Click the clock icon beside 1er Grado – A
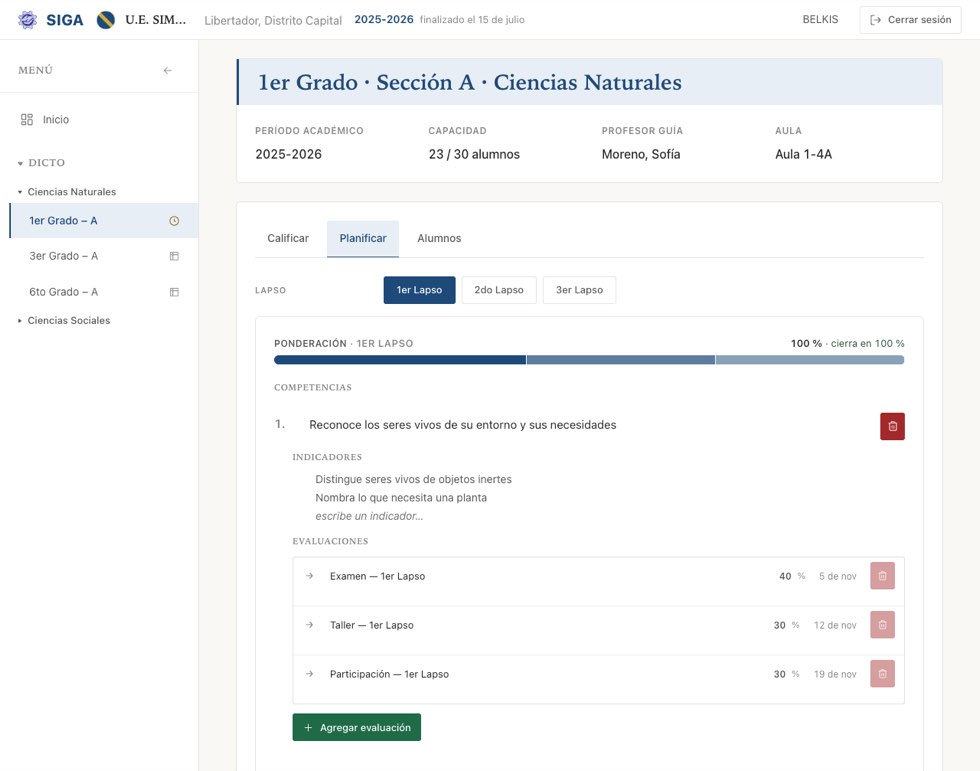 point(174,221)
